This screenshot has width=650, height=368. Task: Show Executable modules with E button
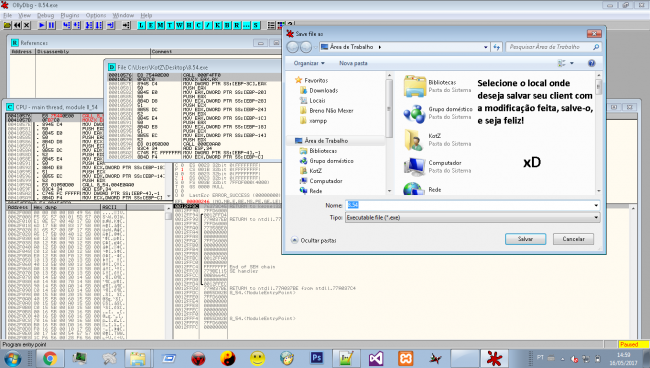[x=151, y=25]
